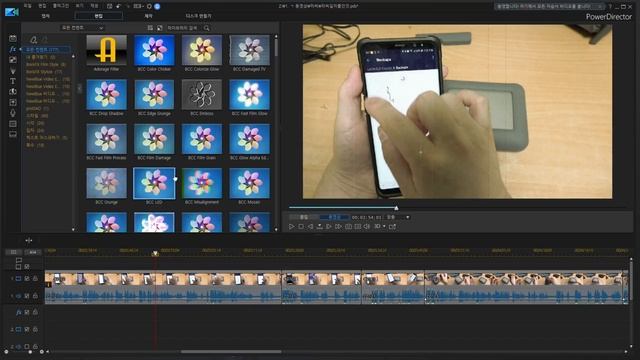The width and height of the screenshot is (640, 360).
Task: Open the 3D mode dropdown arrow
Action: 384,226
